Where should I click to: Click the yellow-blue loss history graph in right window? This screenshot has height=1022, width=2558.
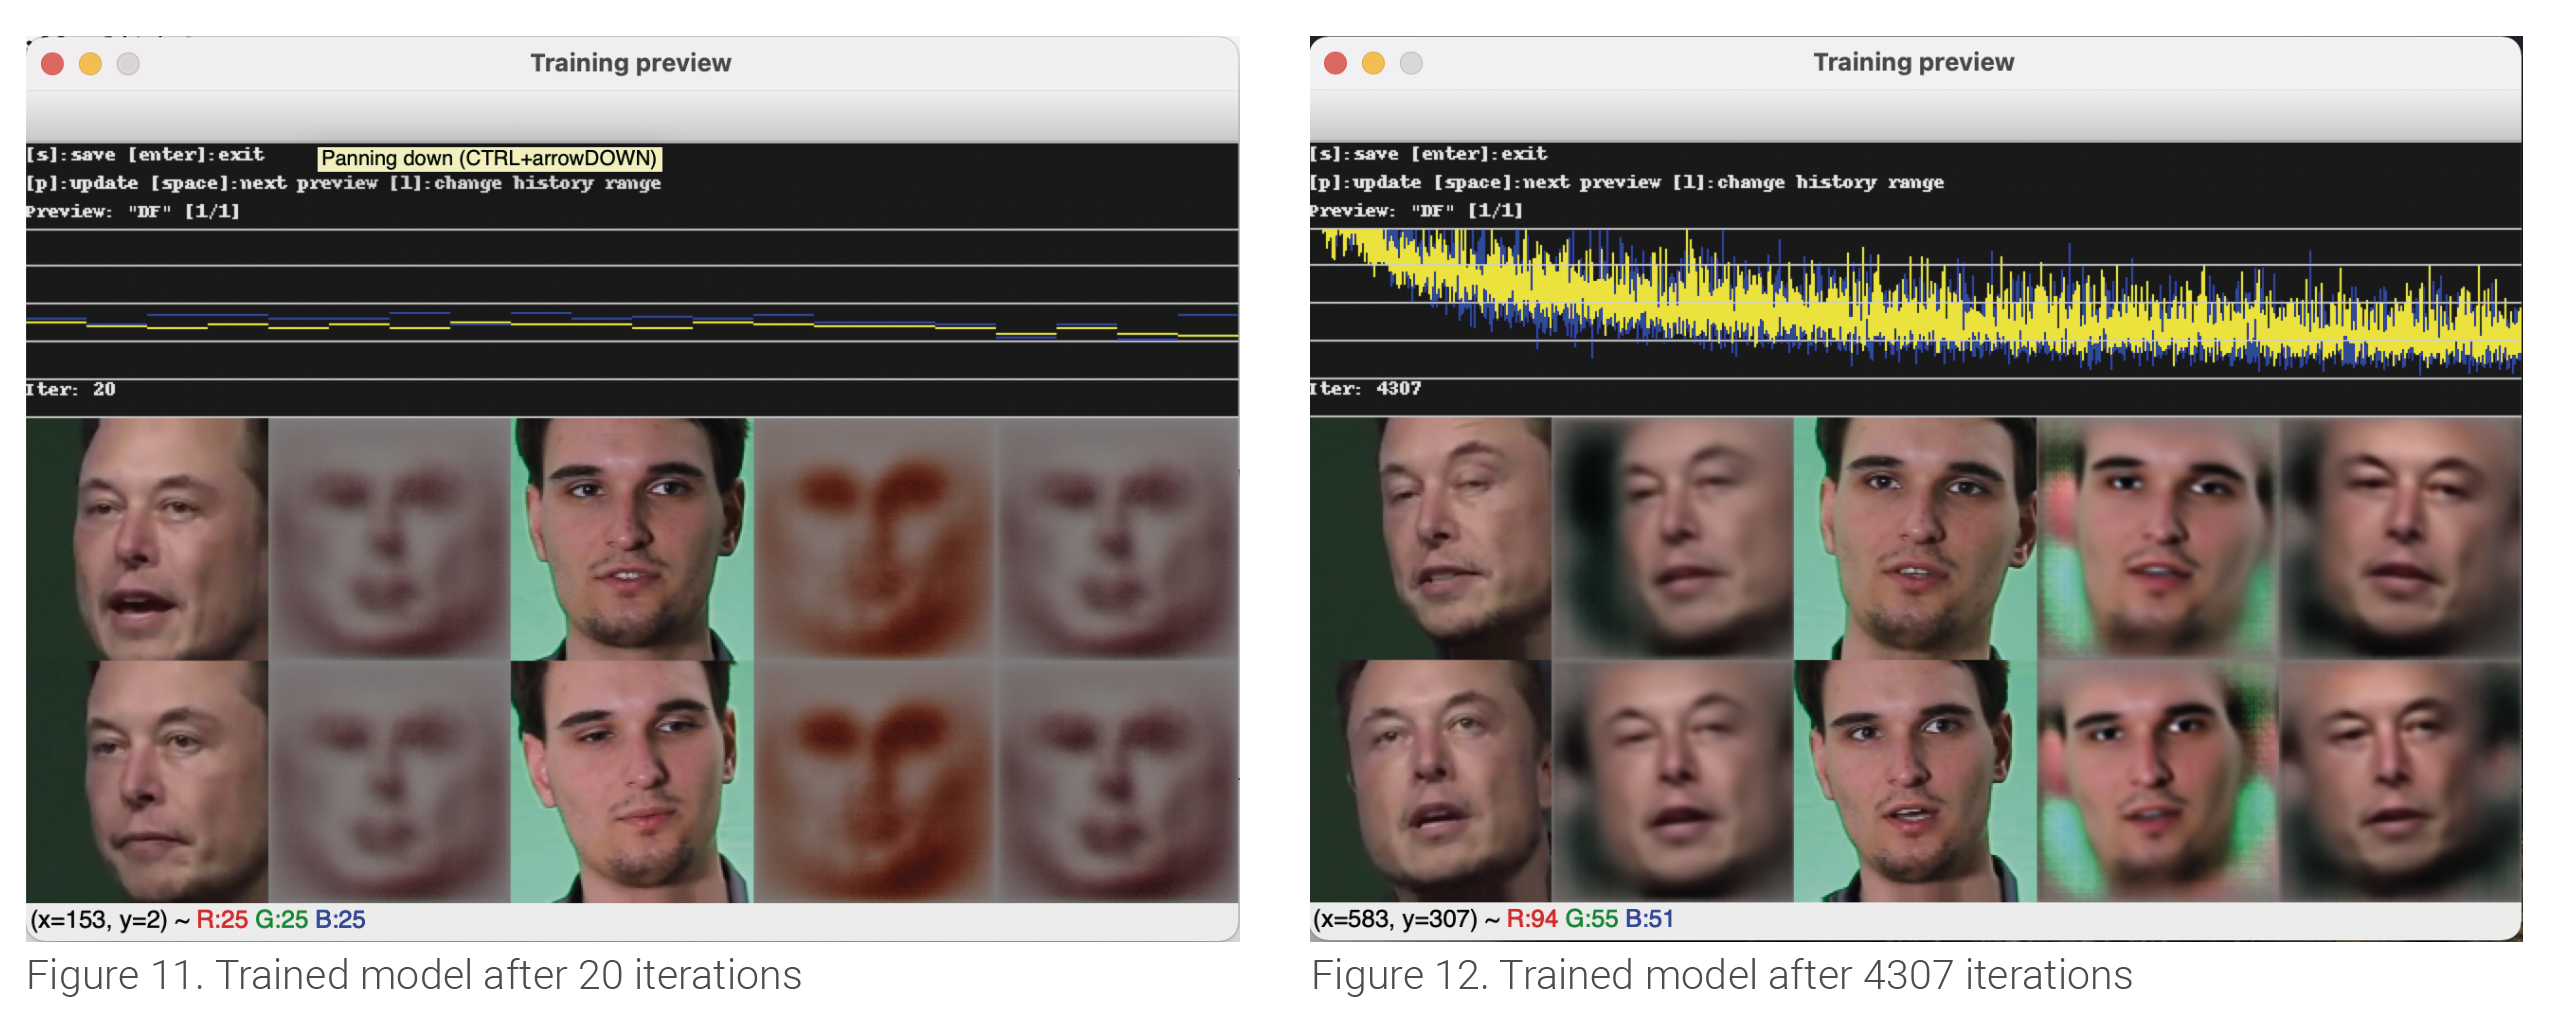[1915, 303]
